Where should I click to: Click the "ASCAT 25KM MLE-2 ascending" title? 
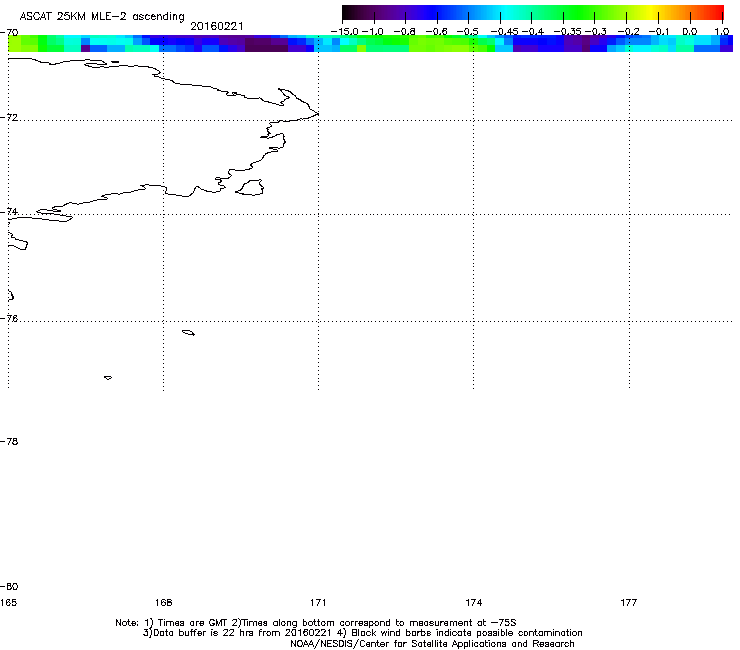102,16
